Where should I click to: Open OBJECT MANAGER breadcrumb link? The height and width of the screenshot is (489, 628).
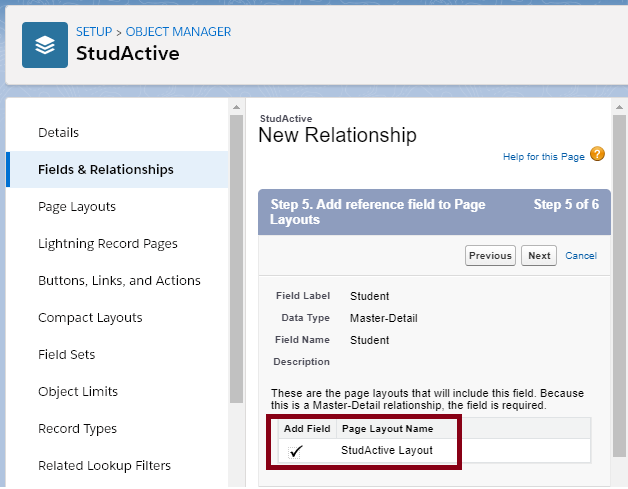click(x=178, y=32)
